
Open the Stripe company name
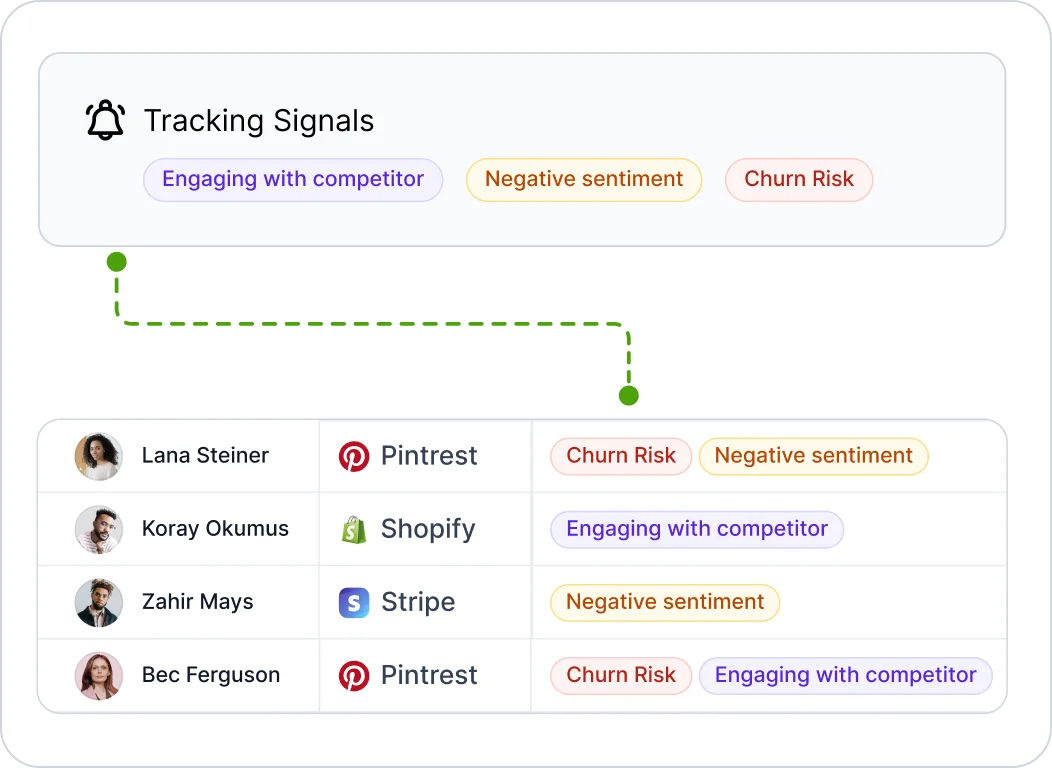[418, 602]
